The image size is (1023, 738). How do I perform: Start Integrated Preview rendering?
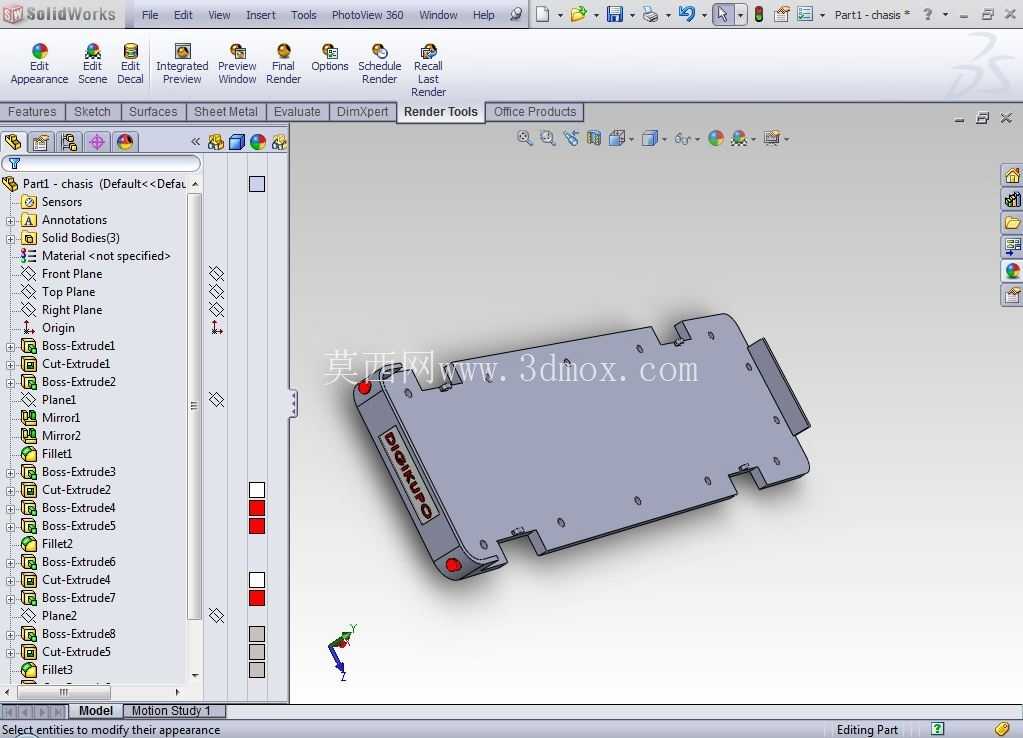182,64
